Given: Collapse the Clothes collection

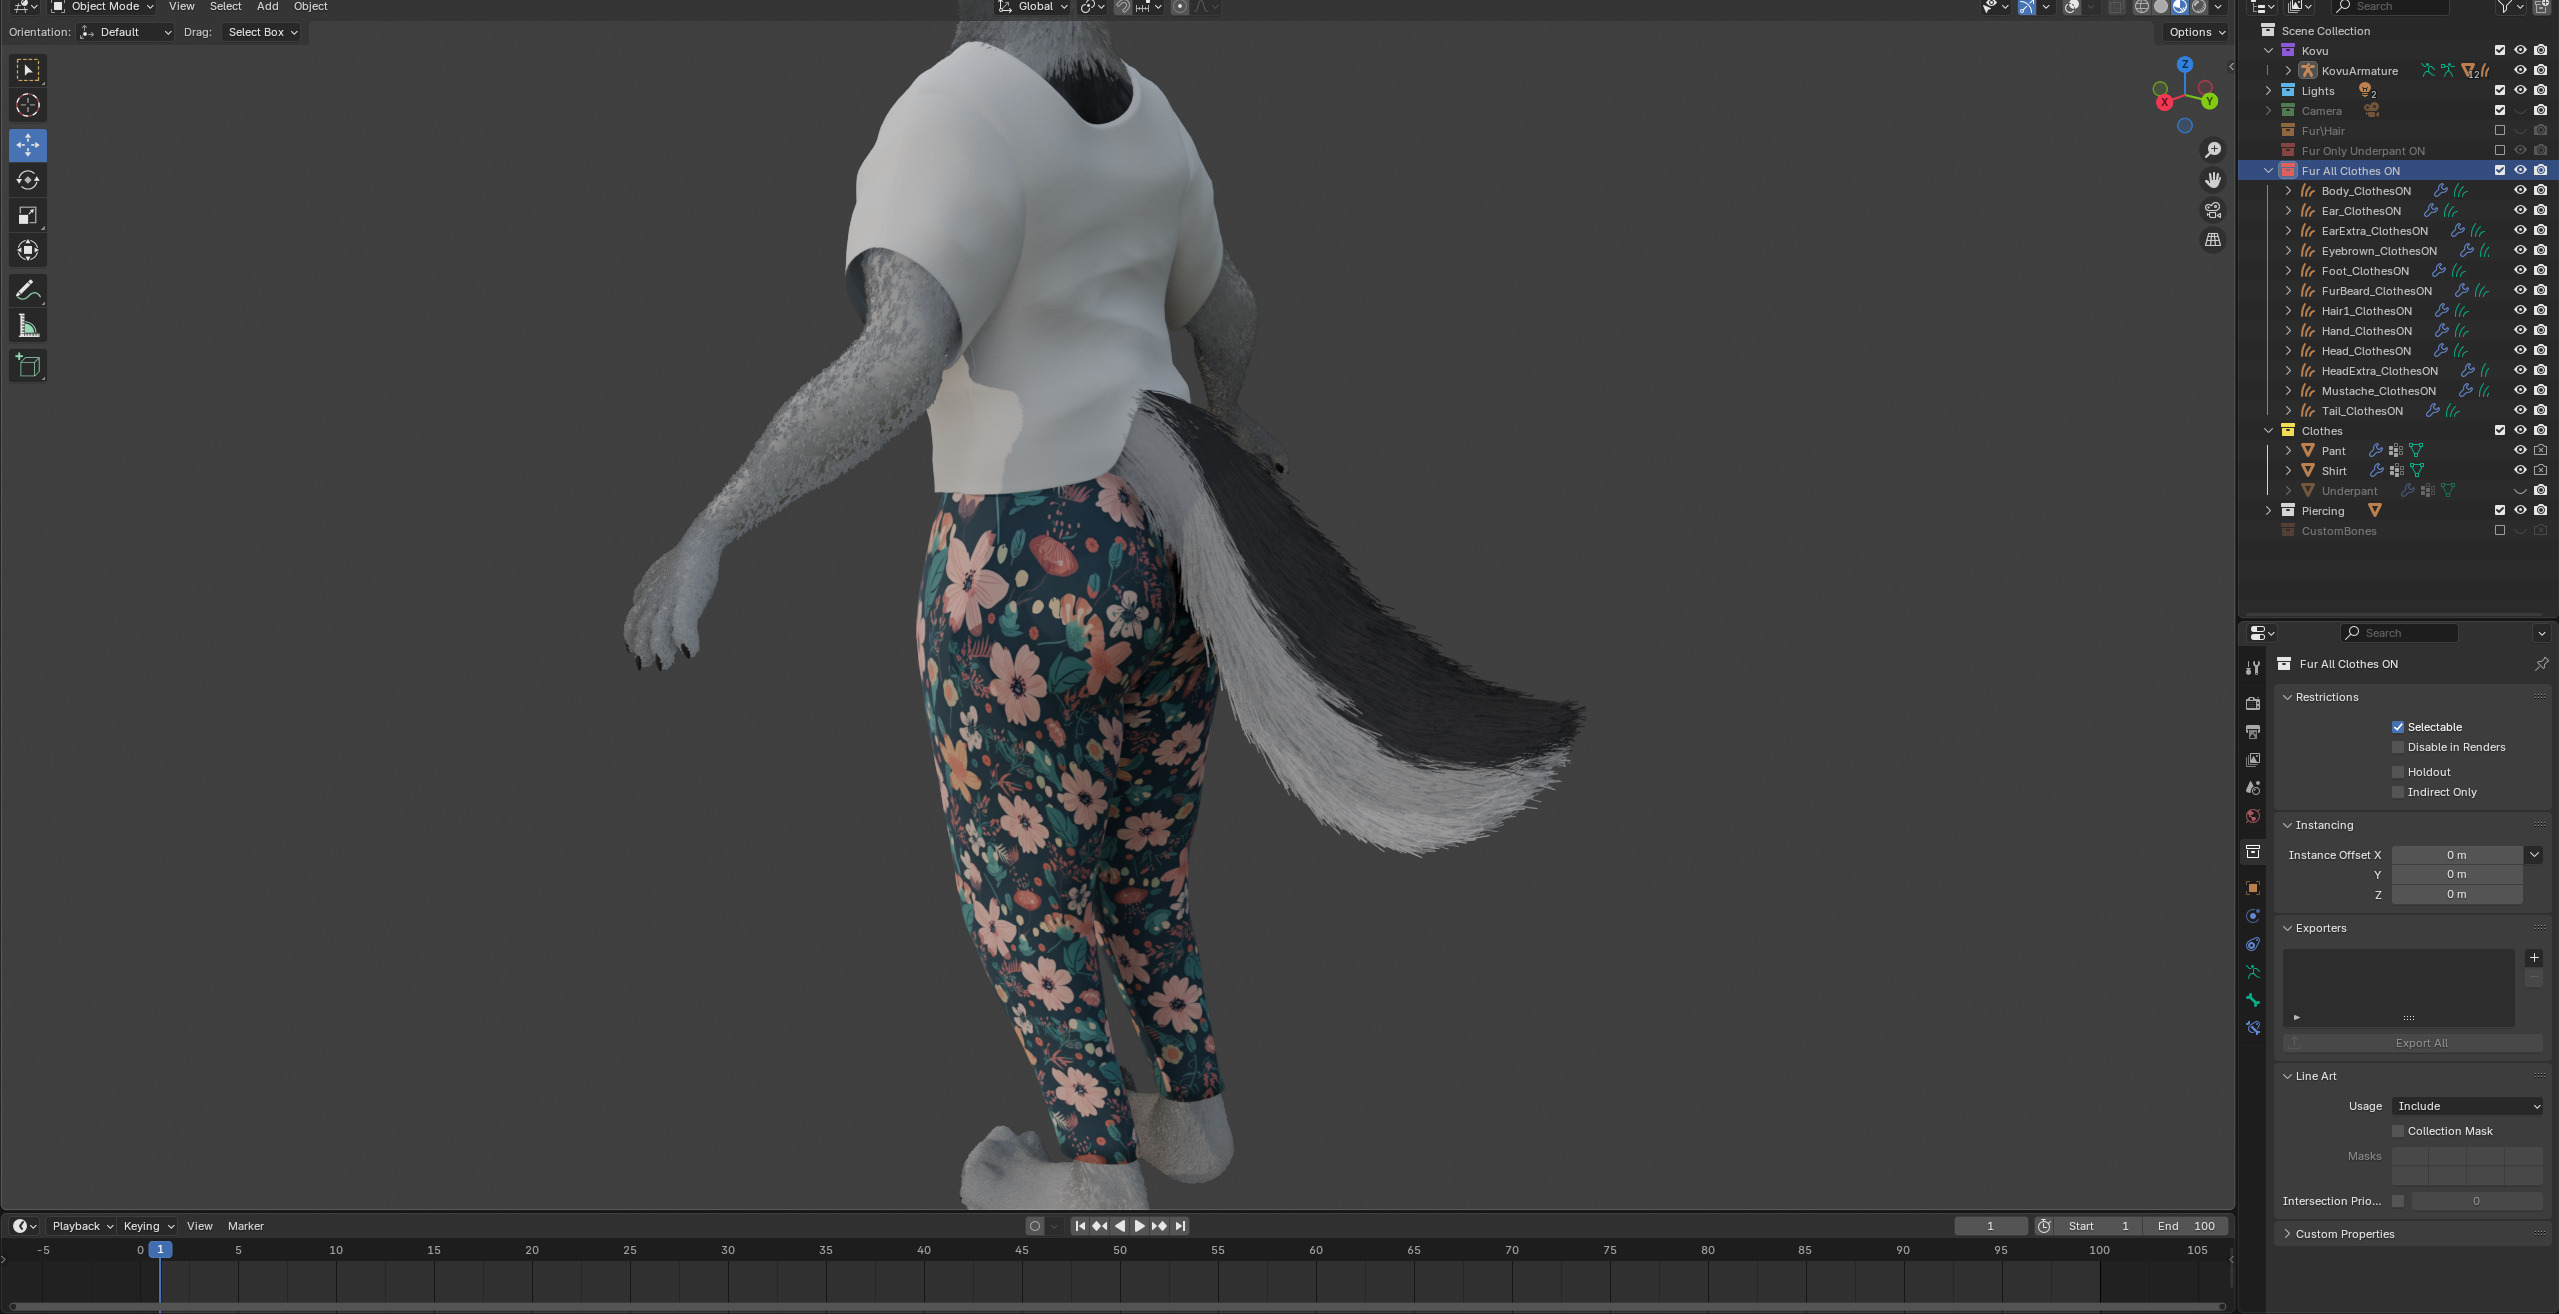Looking at the screenshot, I should 2268,431.
